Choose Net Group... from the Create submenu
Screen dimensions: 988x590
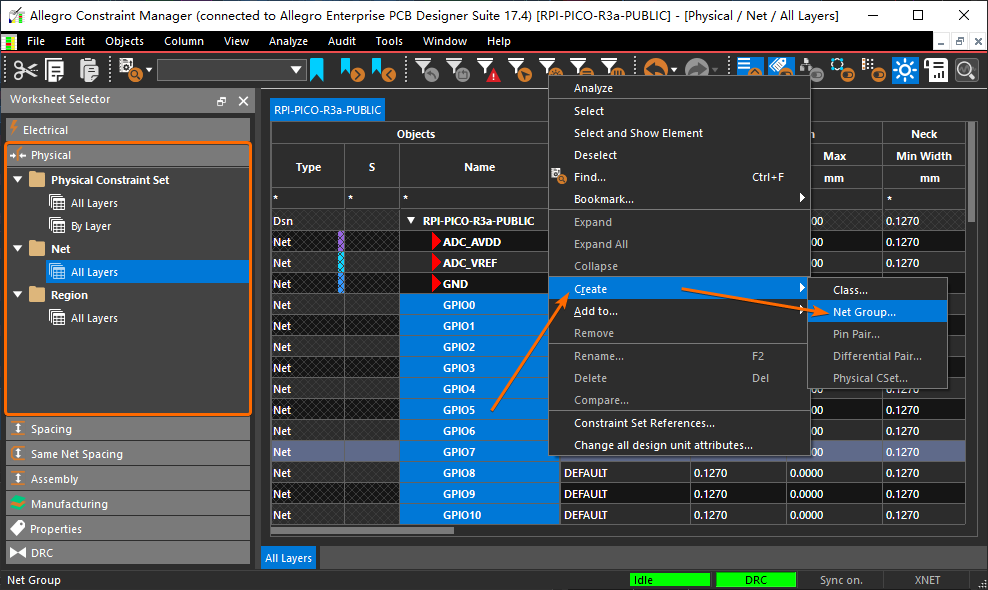864,311
